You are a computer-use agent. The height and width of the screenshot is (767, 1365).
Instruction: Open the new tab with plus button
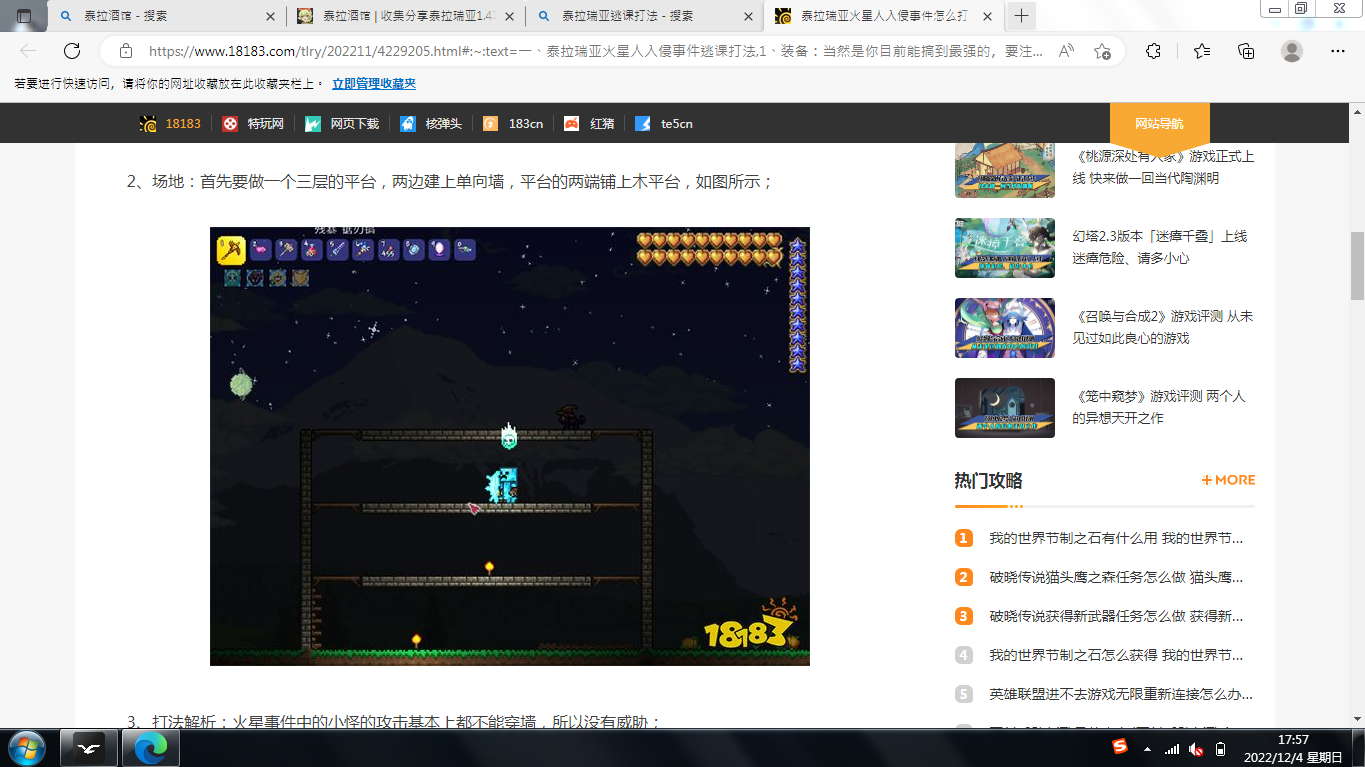pos(1021,16)
